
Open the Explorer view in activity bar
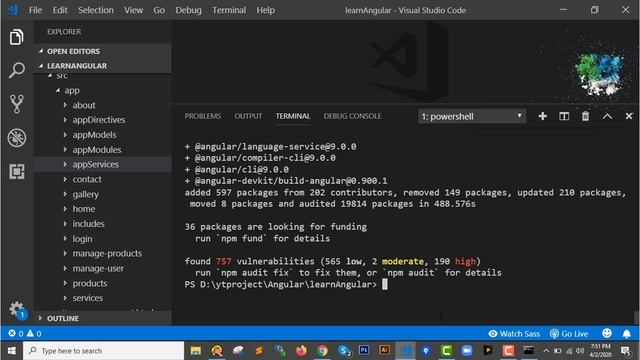[16, 37]
